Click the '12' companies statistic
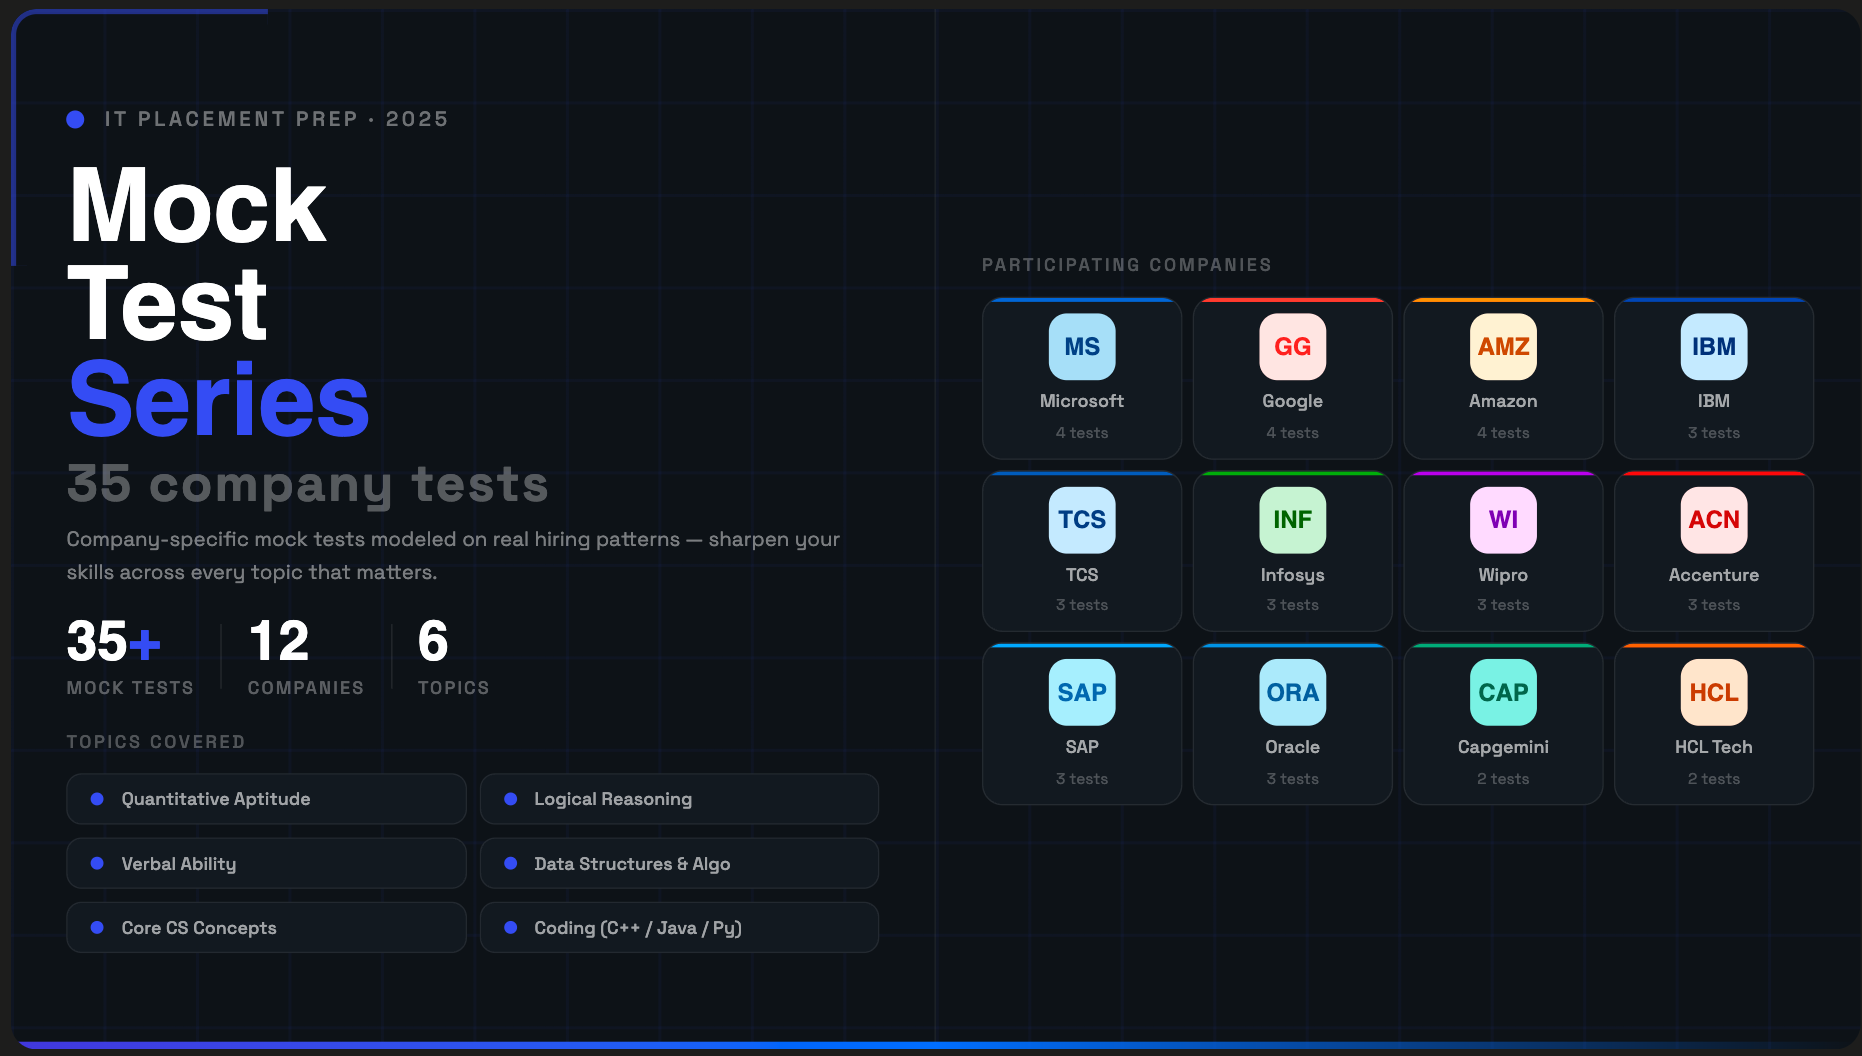This screenshot has height=1056, width=1862. point(279,641)
